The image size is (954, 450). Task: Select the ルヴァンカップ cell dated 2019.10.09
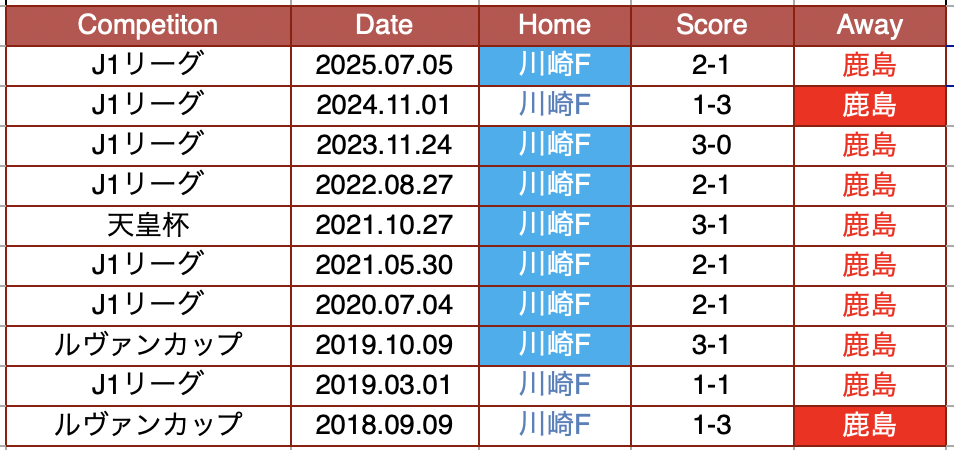click(x=147, y=345)
